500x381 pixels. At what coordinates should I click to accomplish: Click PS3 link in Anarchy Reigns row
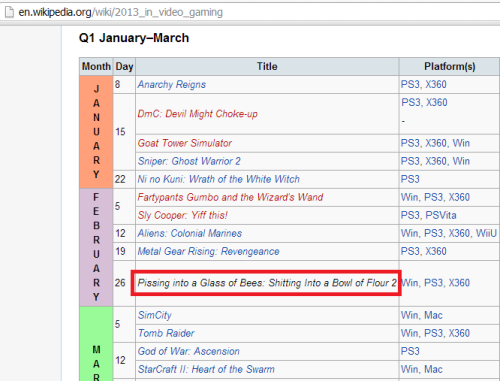tap(410, 84)
